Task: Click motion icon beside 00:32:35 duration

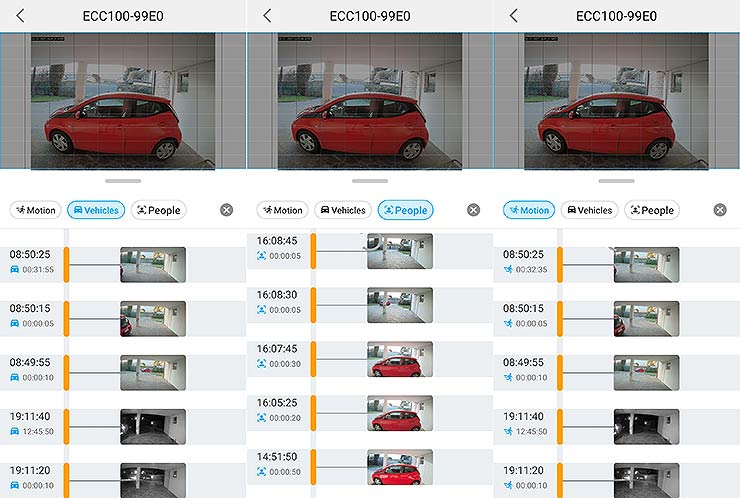Action: click(508, 269)
